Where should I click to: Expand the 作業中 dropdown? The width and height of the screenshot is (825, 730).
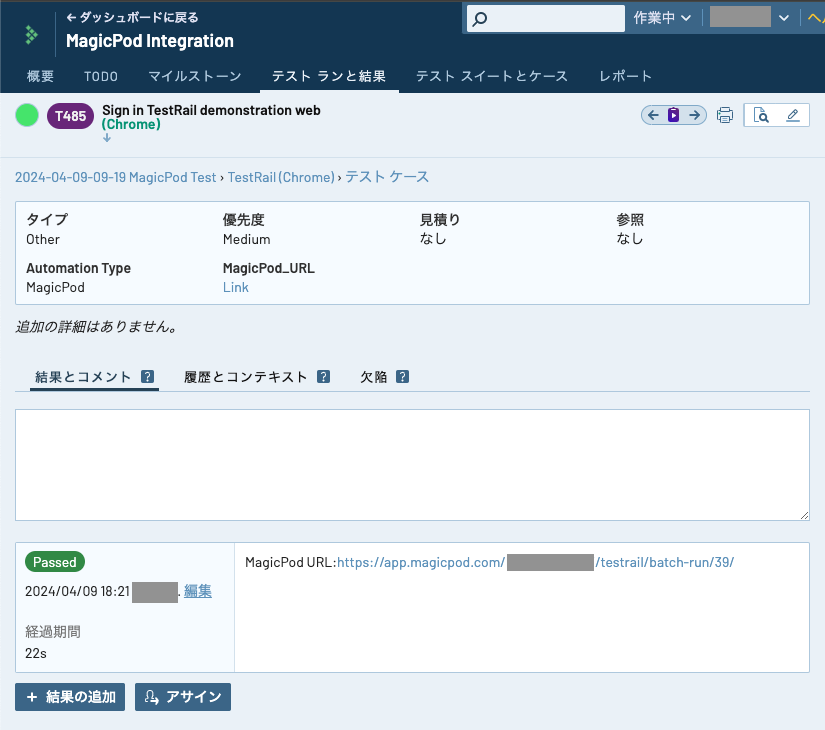coord(662,18)
